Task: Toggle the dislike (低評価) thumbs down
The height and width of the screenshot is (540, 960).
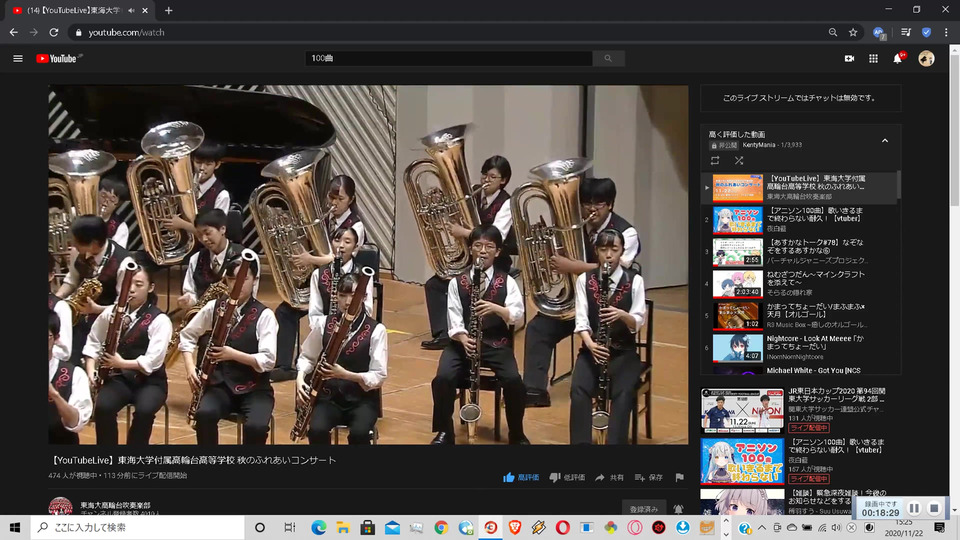Action: (555, 478)
